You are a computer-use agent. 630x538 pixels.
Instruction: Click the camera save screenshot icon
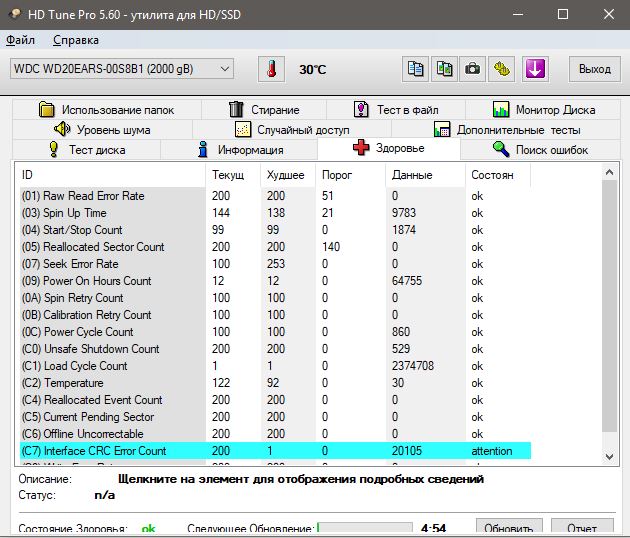(472, 69)
